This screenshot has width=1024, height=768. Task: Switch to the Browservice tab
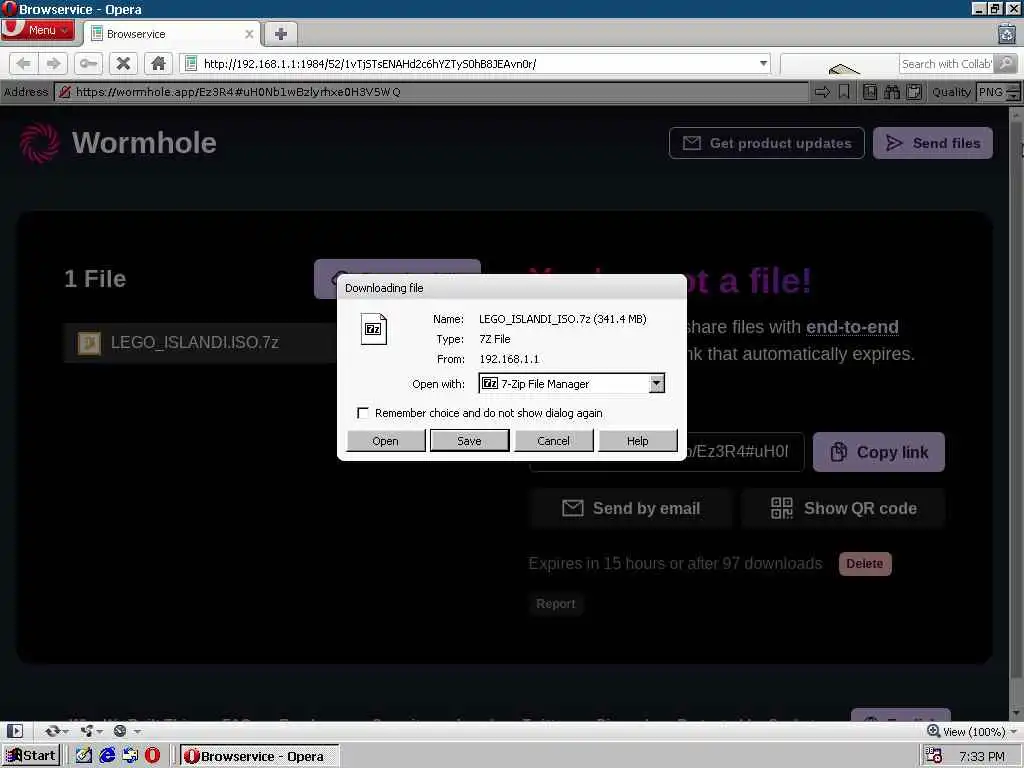(x=172, y=34)
